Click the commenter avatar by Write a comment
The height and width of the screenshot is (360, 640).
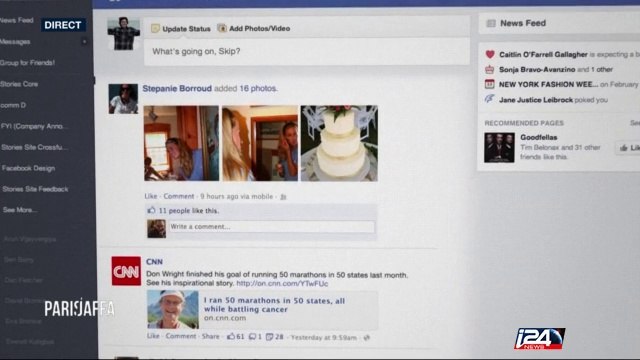click(x=156, y=229)
